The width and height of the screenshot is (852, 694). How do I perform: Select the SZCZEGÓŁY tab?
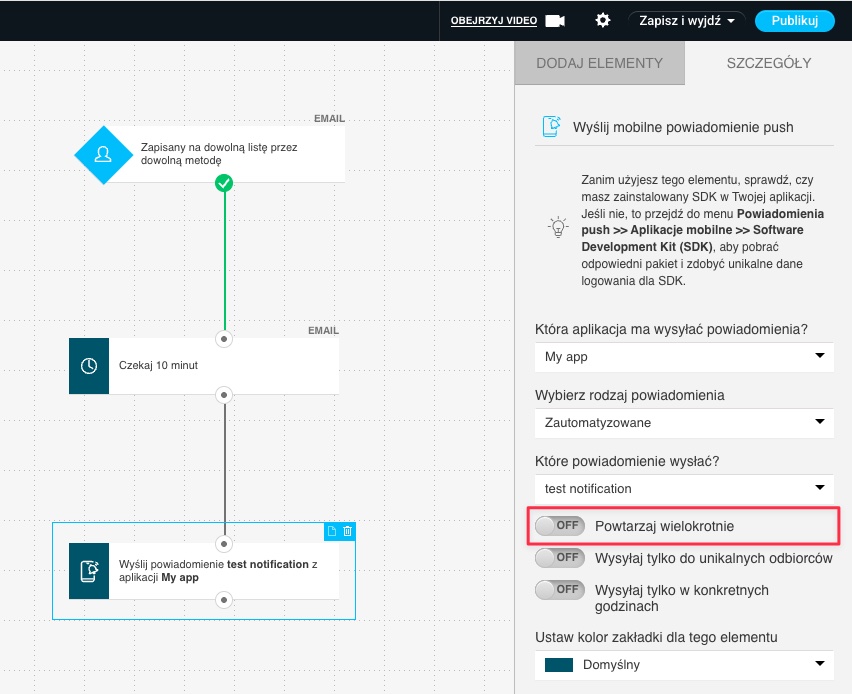(x=768, y=63)
